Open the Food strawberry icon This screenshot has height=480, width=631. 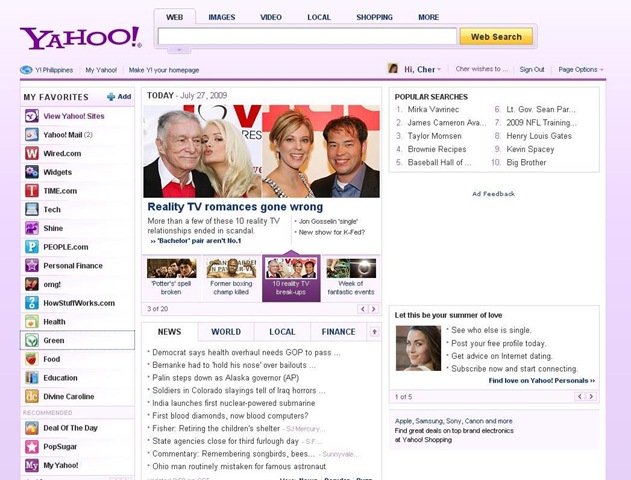point(32,359)
